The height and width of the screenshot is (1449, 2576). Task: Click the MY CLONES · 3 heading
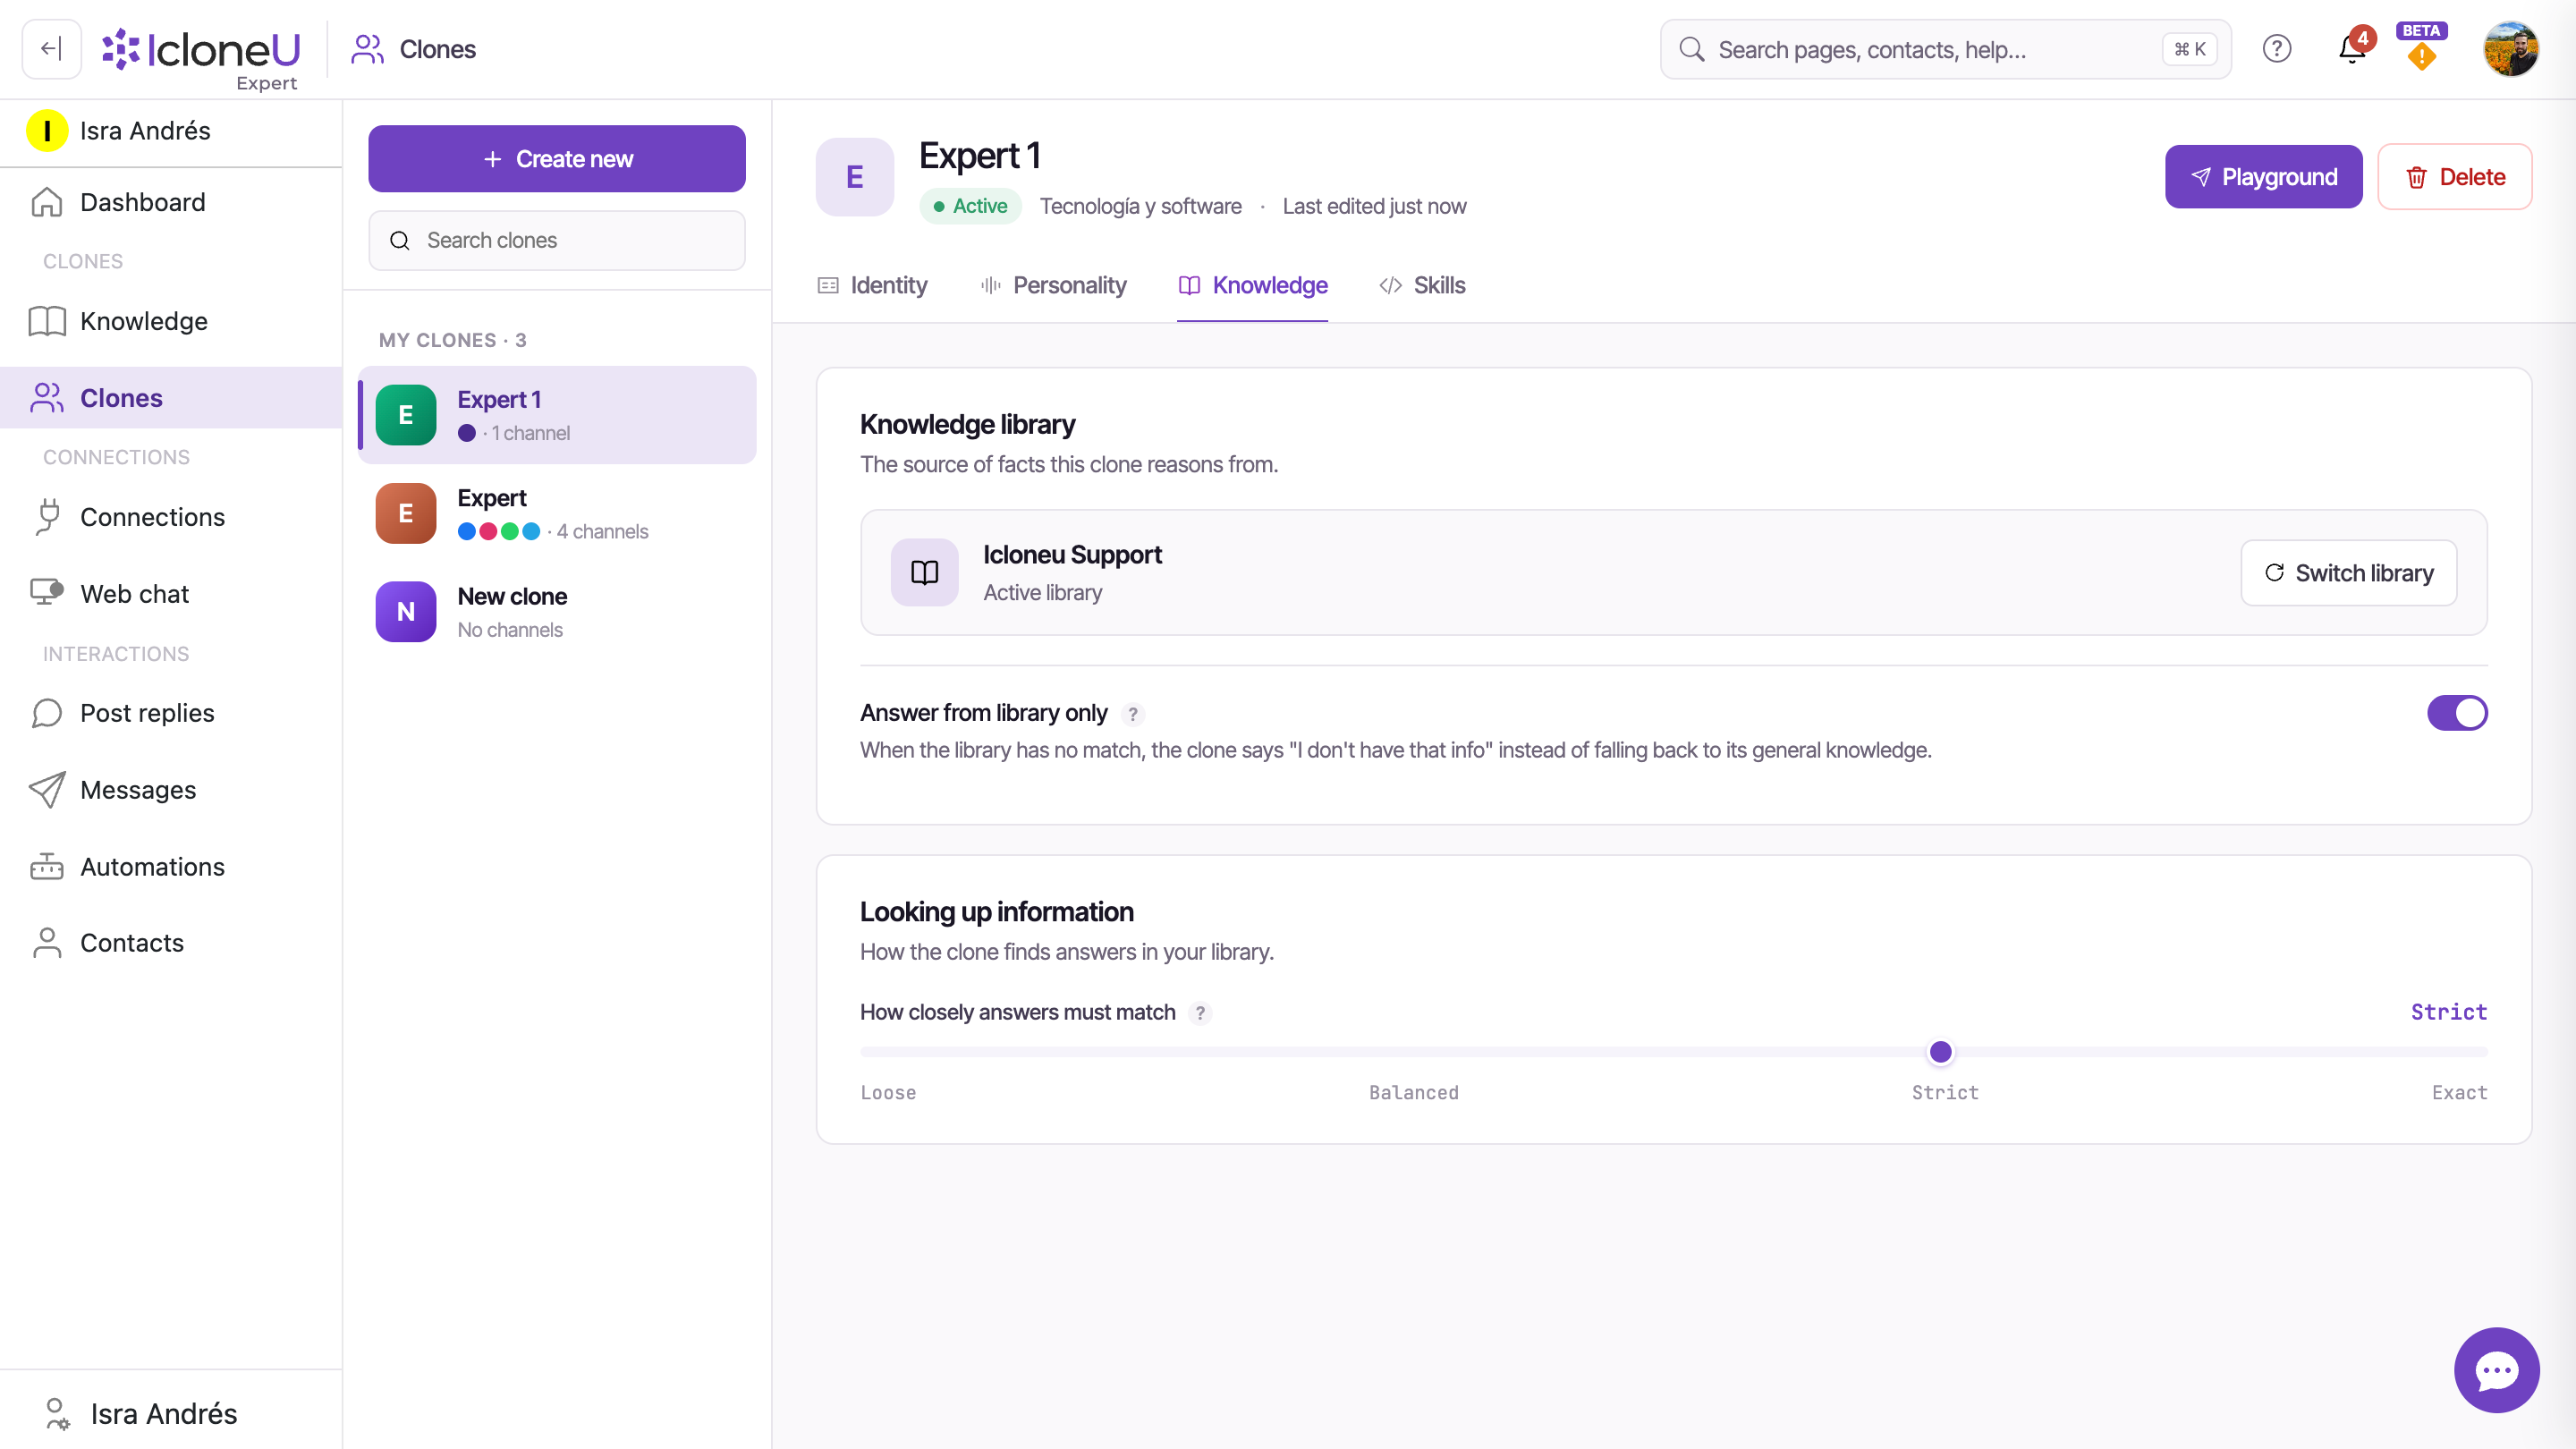(453, 340)
